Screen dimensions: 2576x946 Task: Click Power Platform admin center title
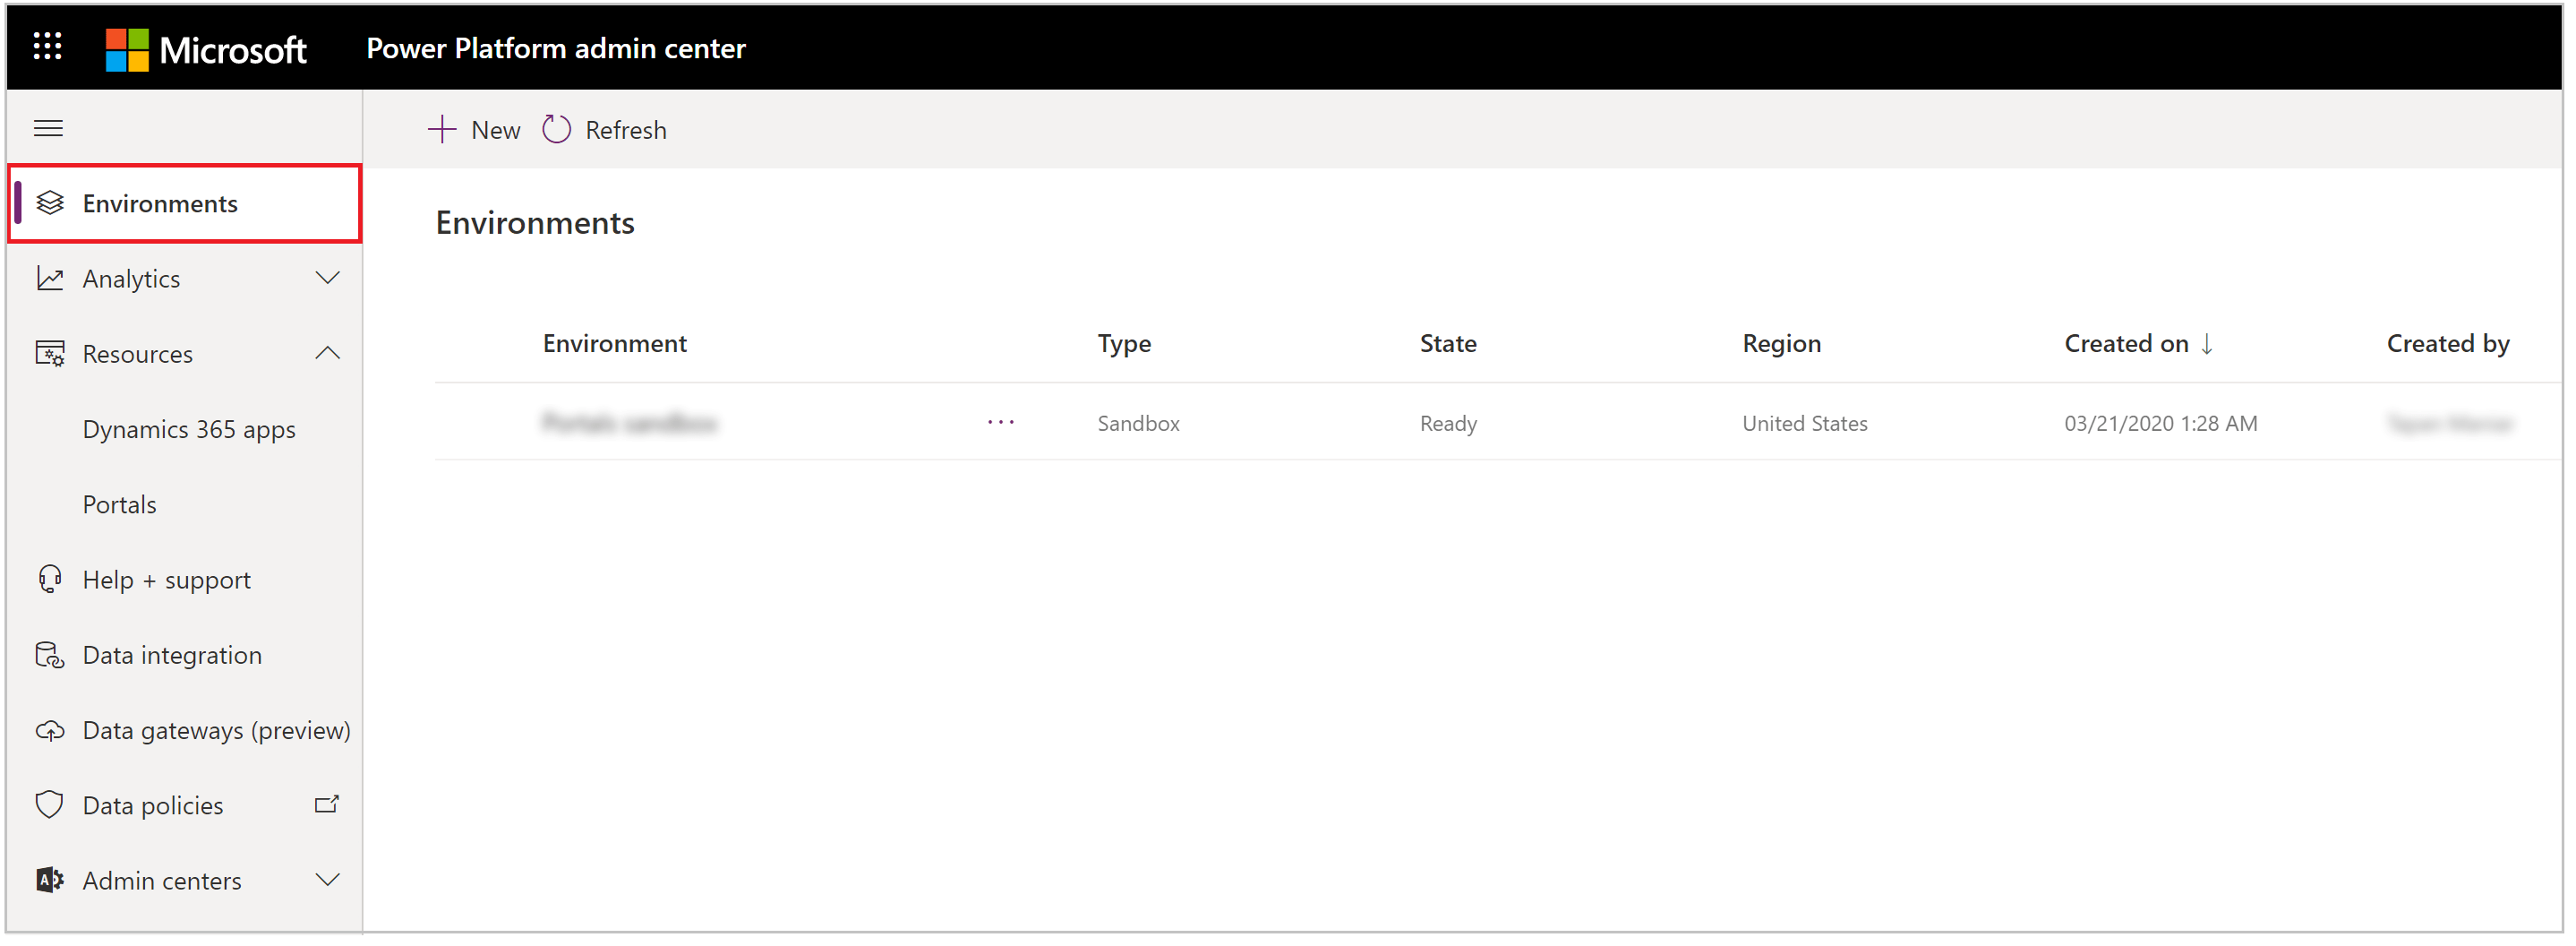[x=556, y=49]
